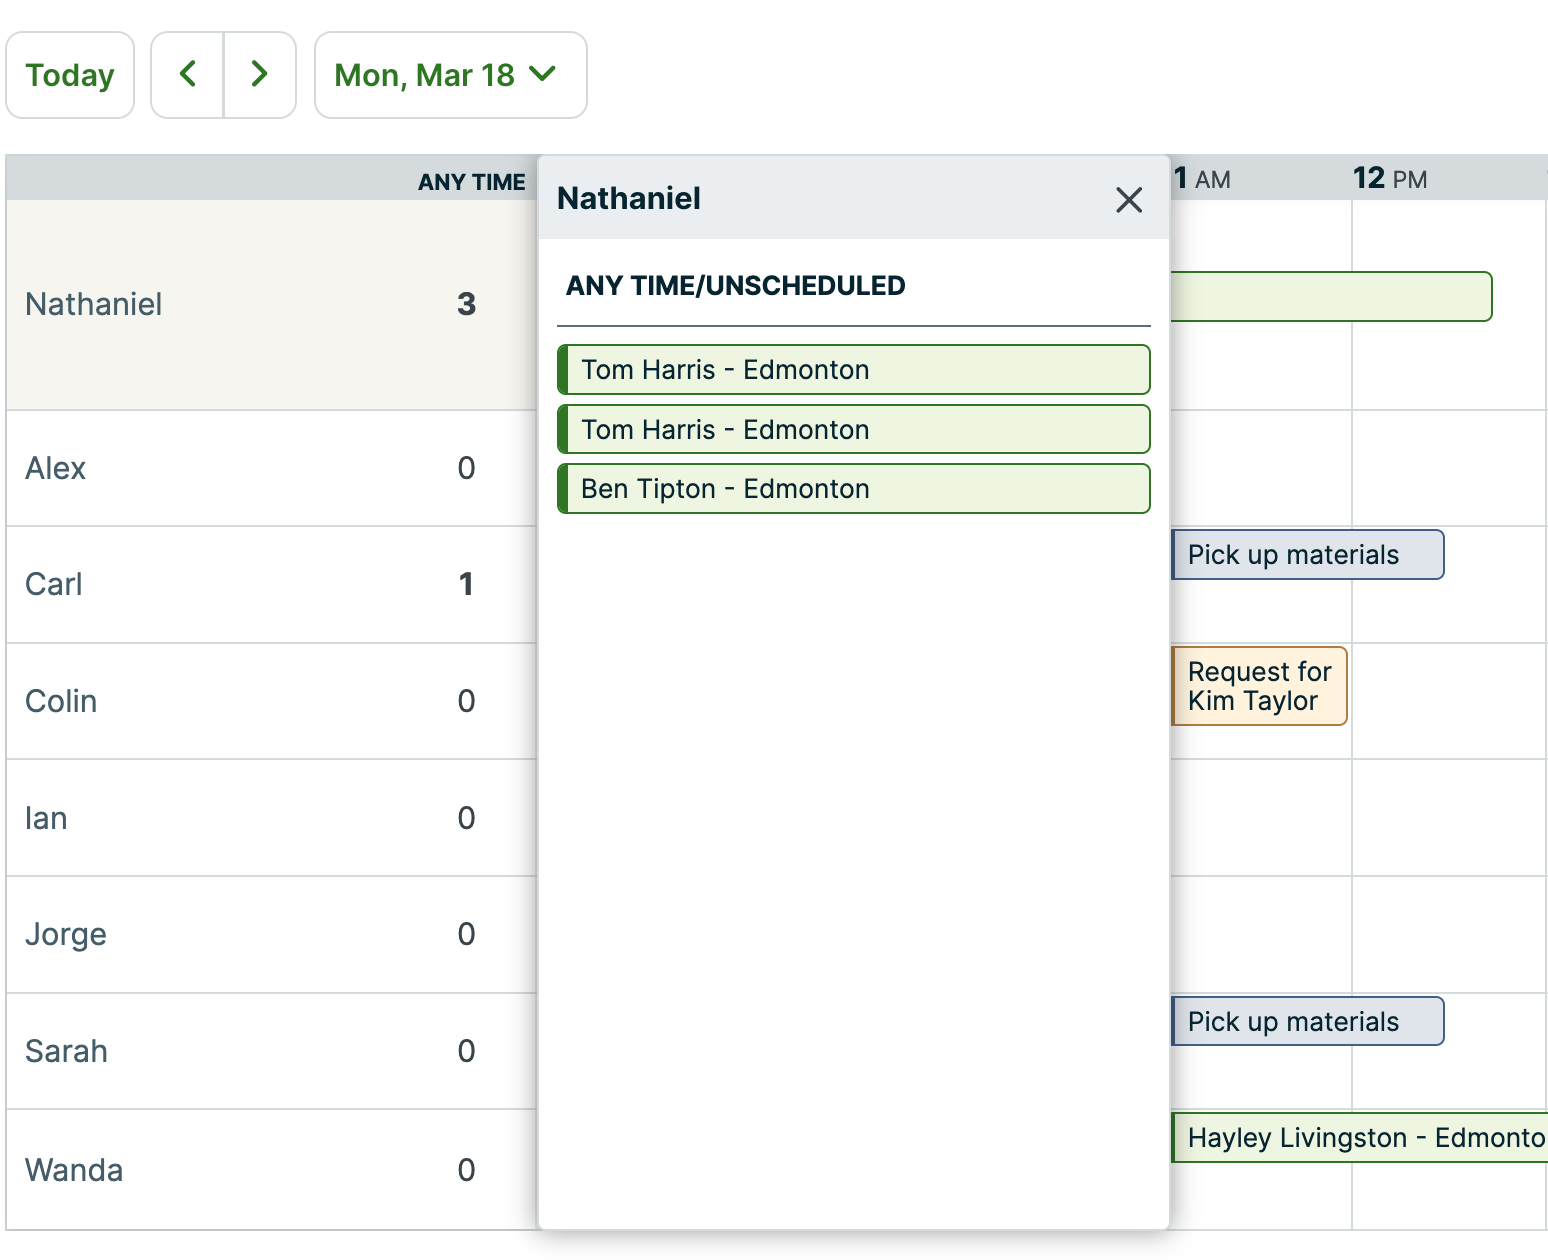Image resolution: width=1548 pixels, height=1260 pixels.
Task: Select the Jorge resource row
Action: pyautogui.click(x=66, y=934)
